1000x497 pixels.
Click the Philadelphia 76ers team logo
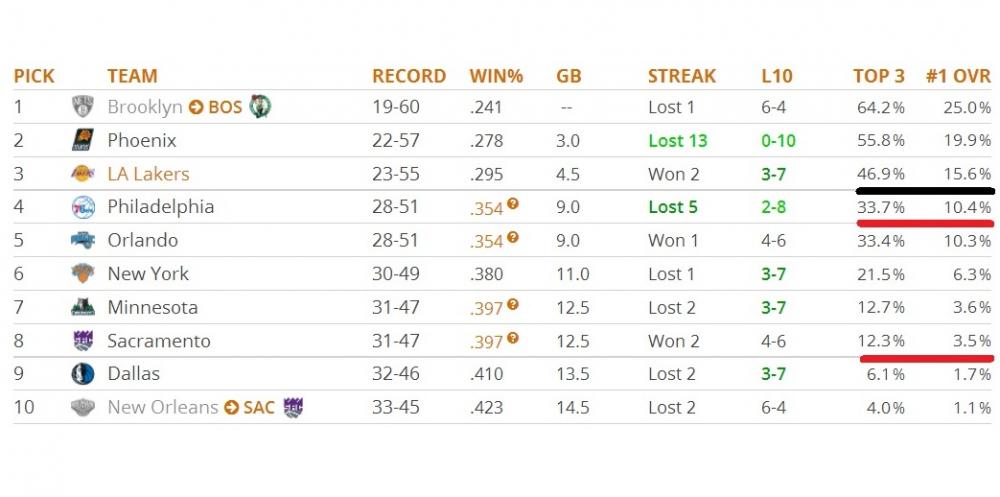click(82, 208)
